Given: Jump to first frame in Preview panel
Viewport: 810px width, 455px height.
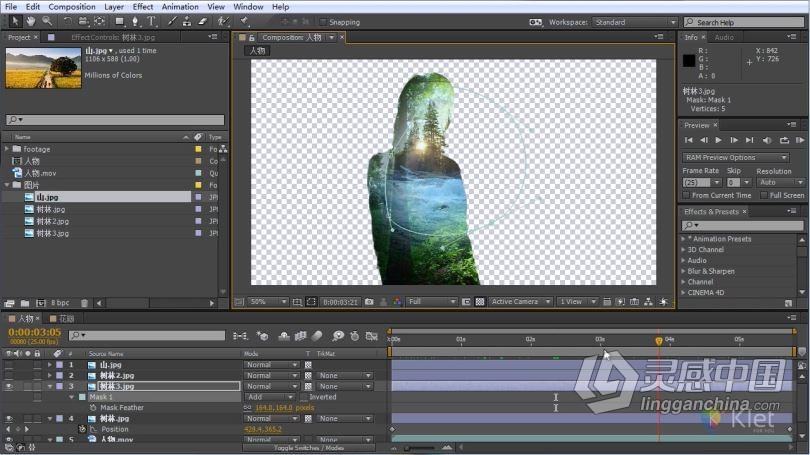Looking at the screenshot, I should click(689, 140).
